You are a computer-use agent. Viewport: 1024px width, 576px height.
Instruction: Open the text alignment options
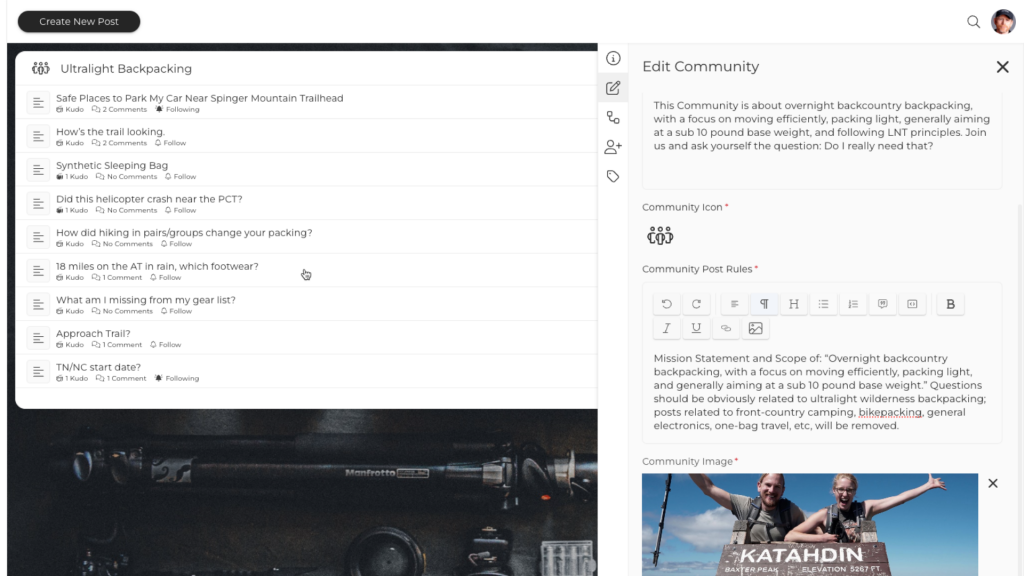734,304
